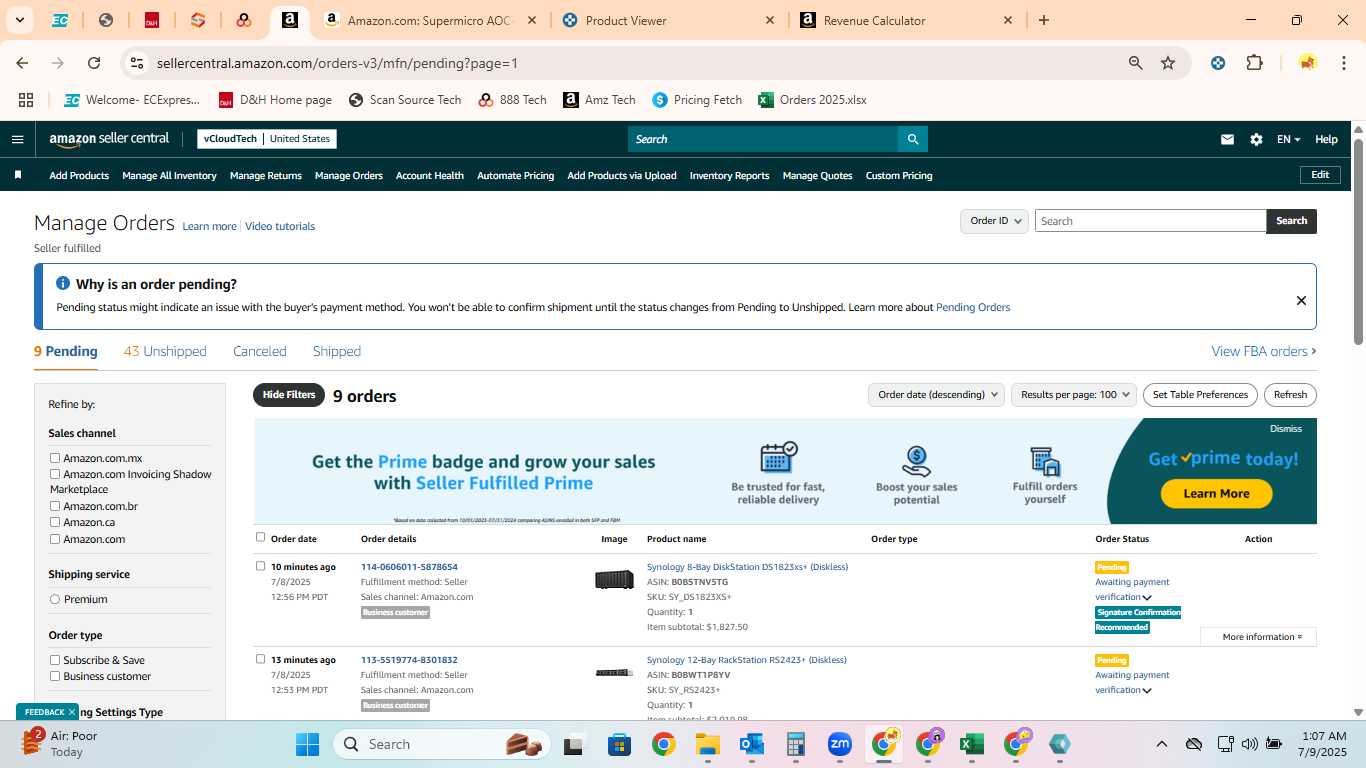1366x768 pixels.
Task: Check the Amazon.com.br sales channel
Action: point(55,506)
